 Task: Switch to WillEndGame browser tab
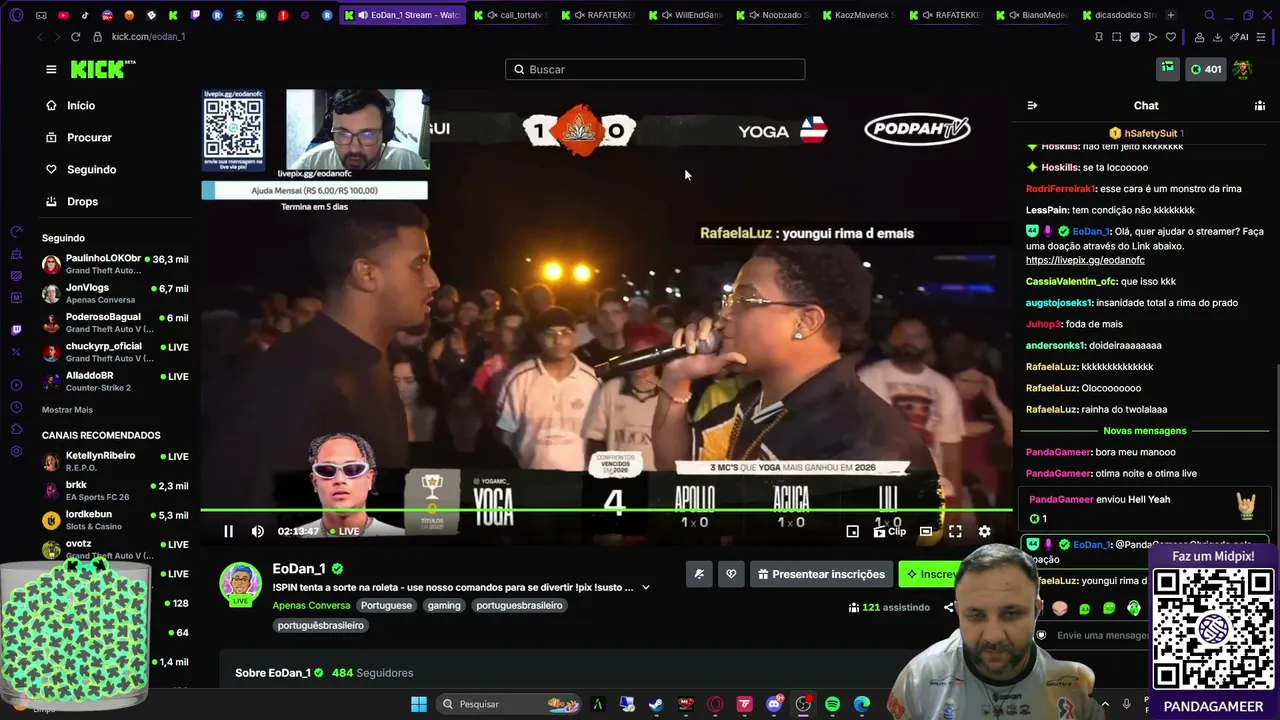click(685, 15)
